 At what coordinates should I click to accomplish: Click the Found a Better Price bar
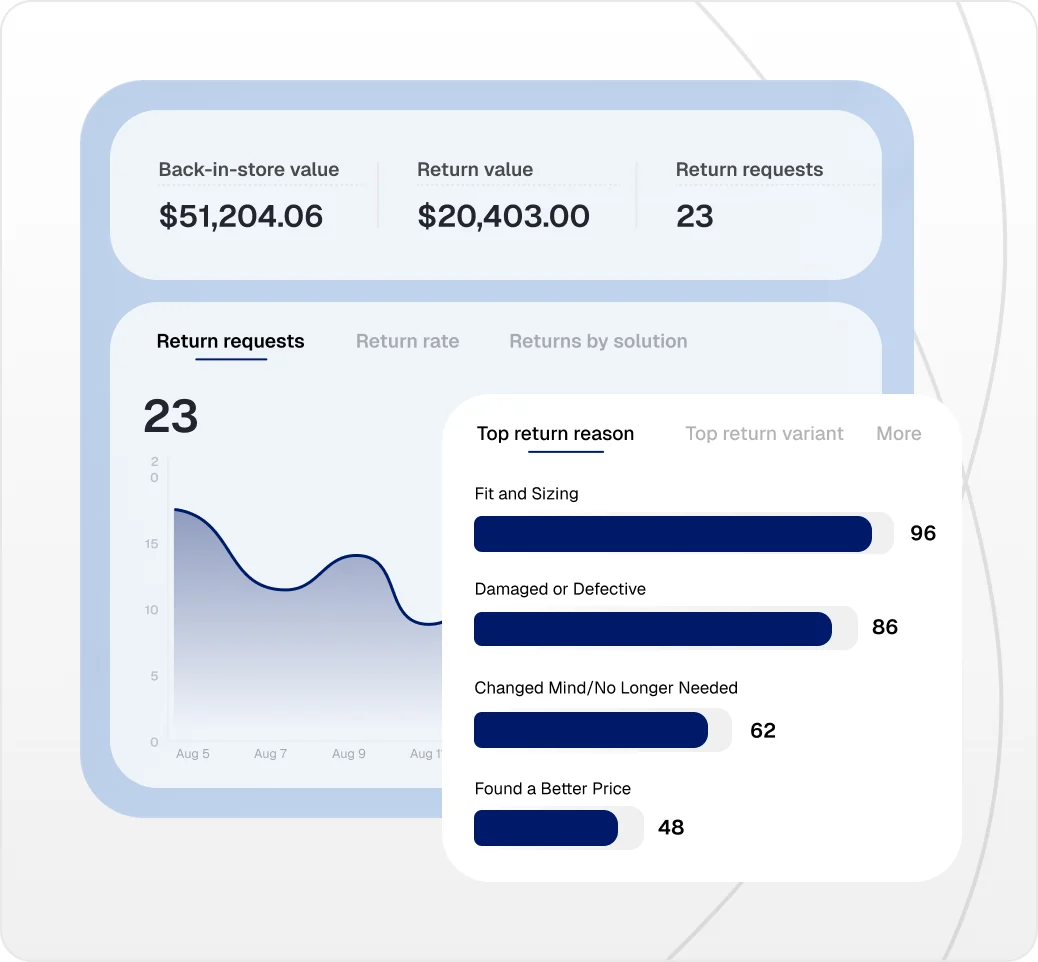point(545,828)
